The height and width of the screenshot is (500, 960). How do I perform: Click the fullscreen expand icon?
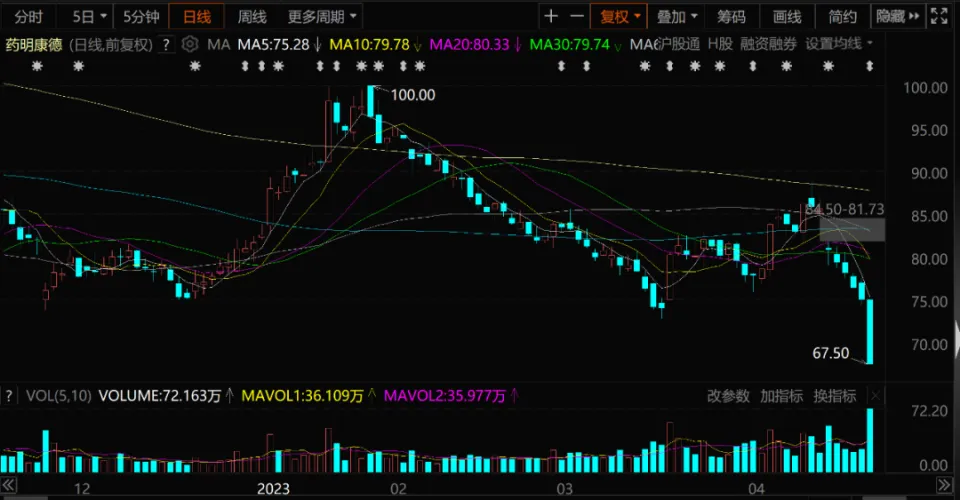point(939,17)
